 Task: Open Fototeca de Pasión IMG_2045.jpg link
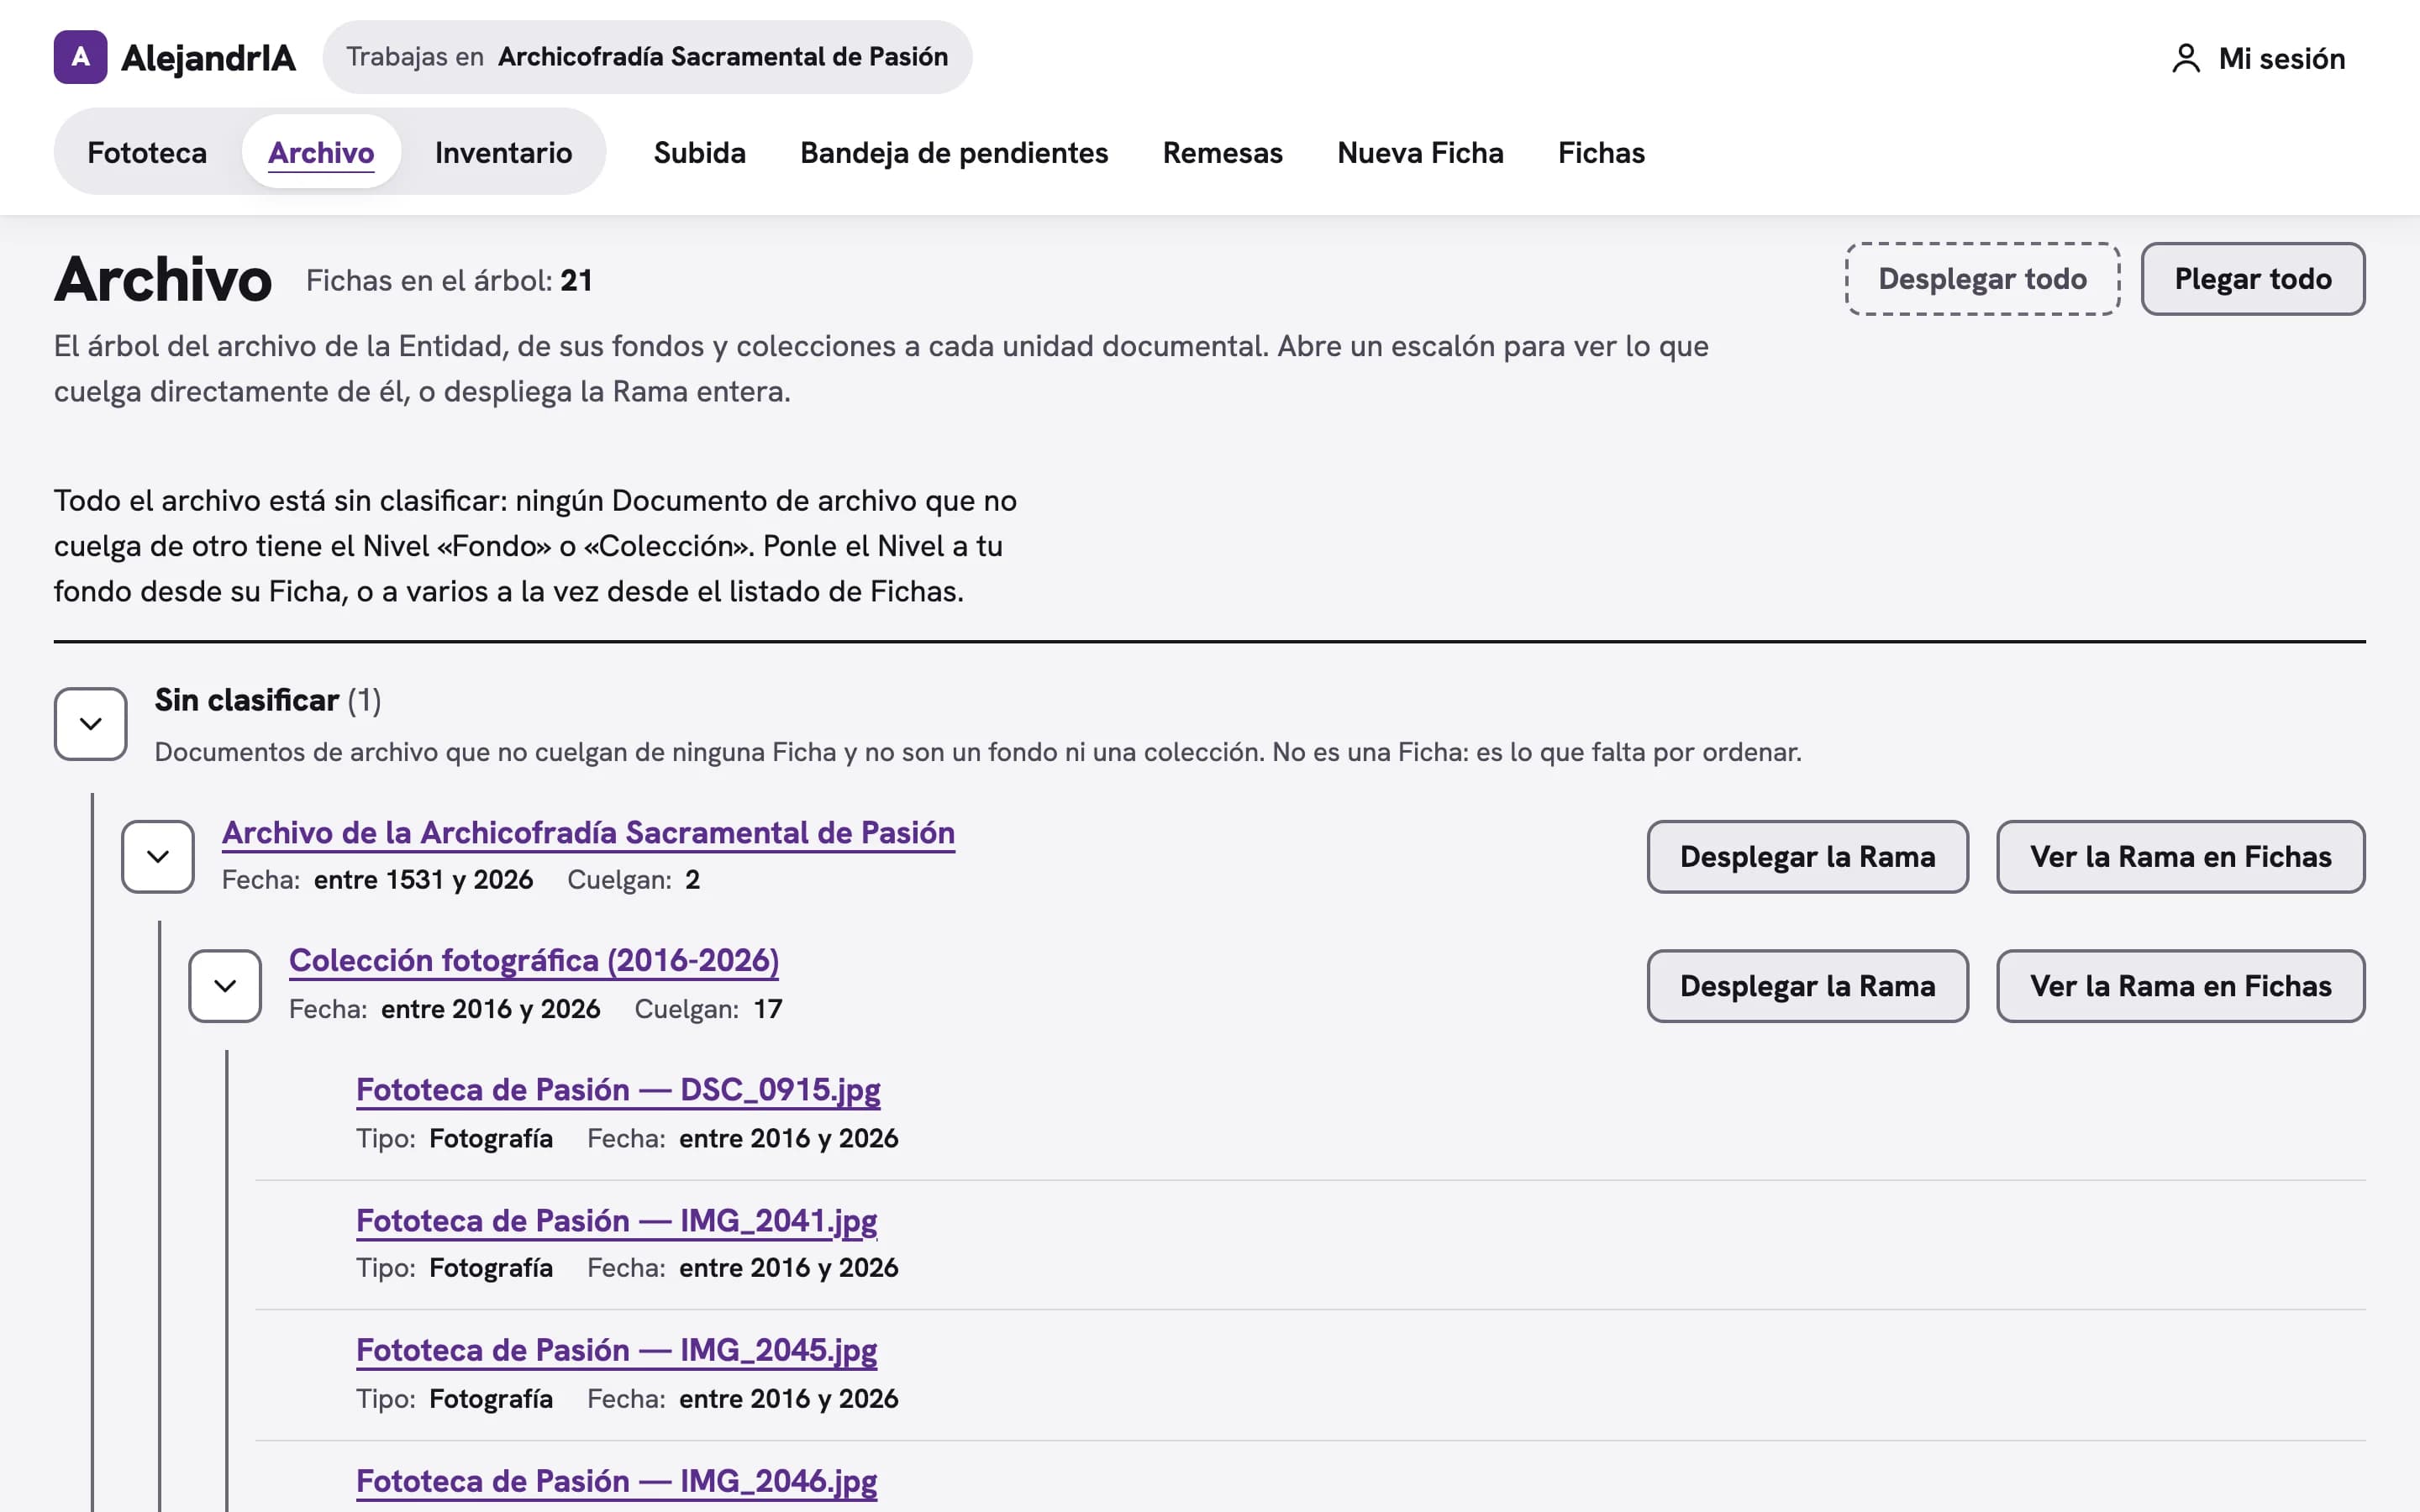616,1349
